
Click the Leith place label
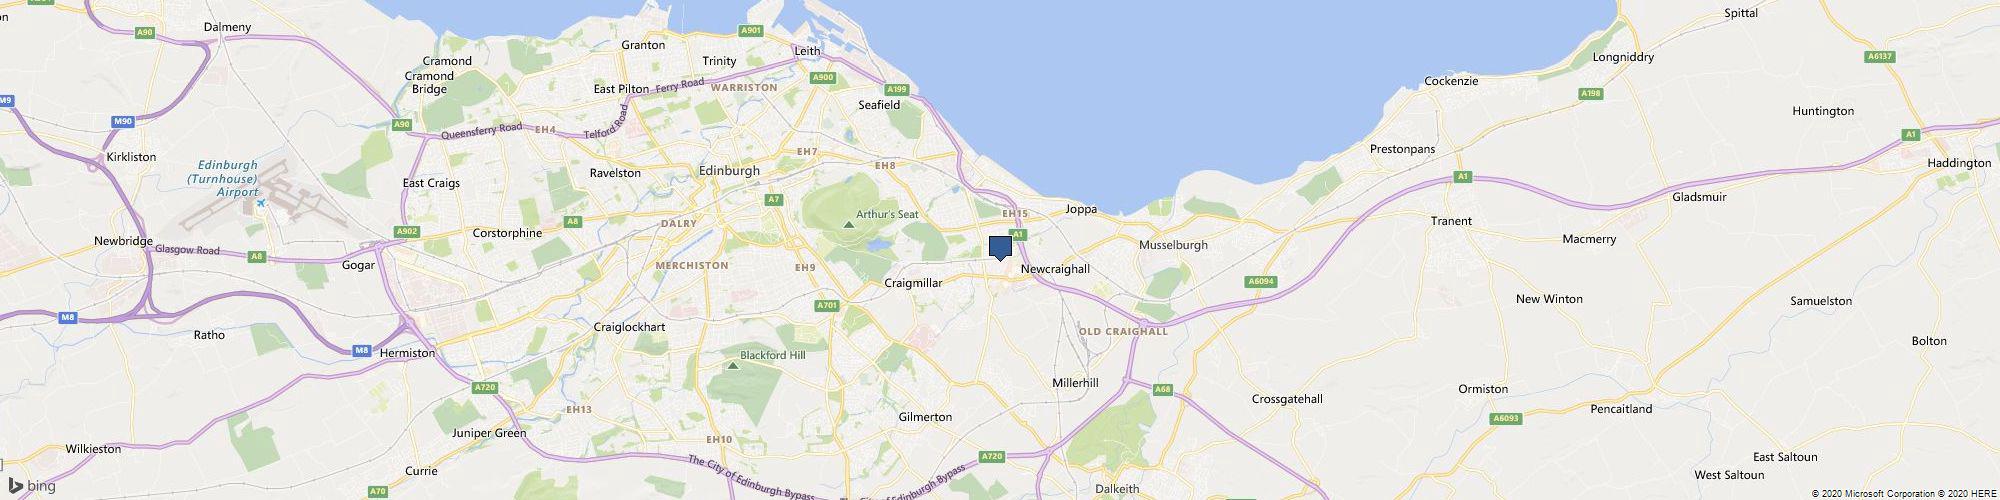(807, 51)
